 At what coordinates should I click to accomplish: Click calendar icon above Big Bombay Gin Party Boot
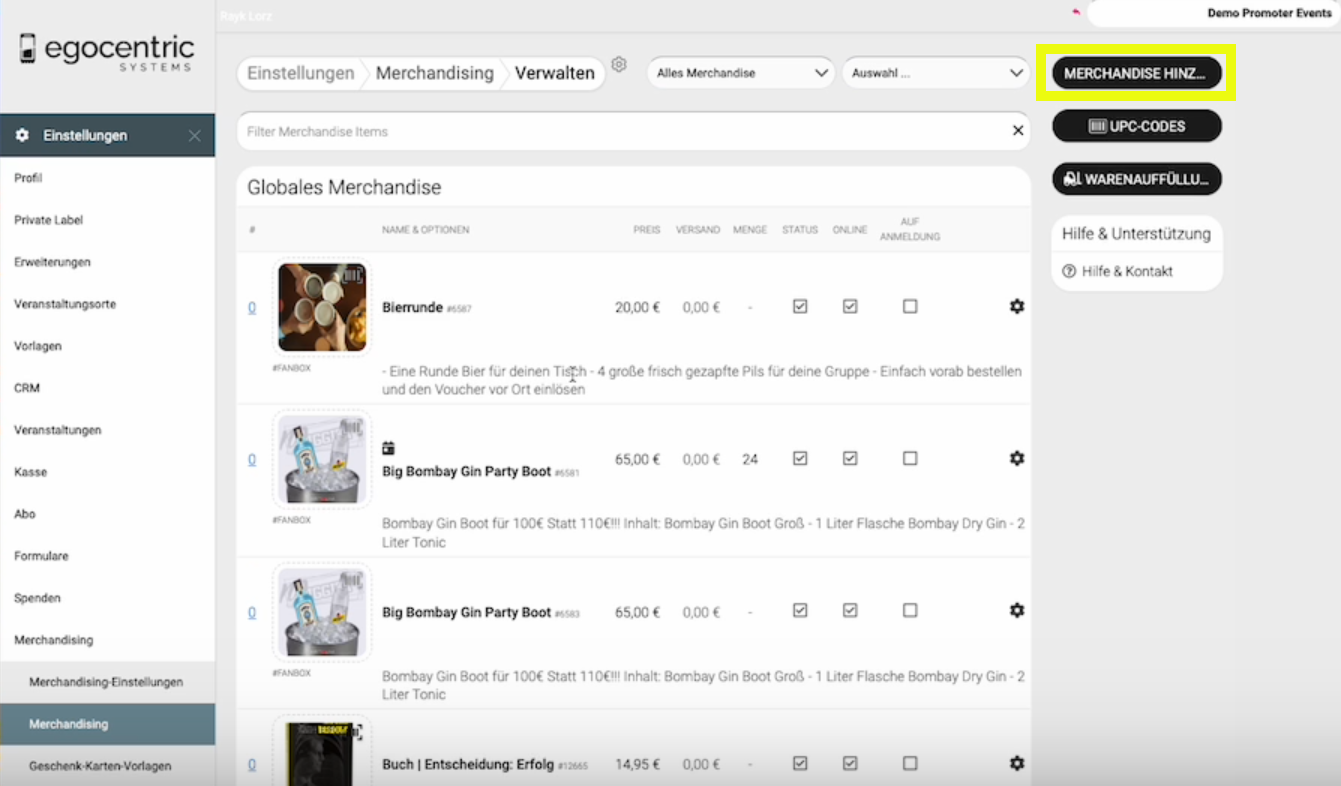(389, 448)
